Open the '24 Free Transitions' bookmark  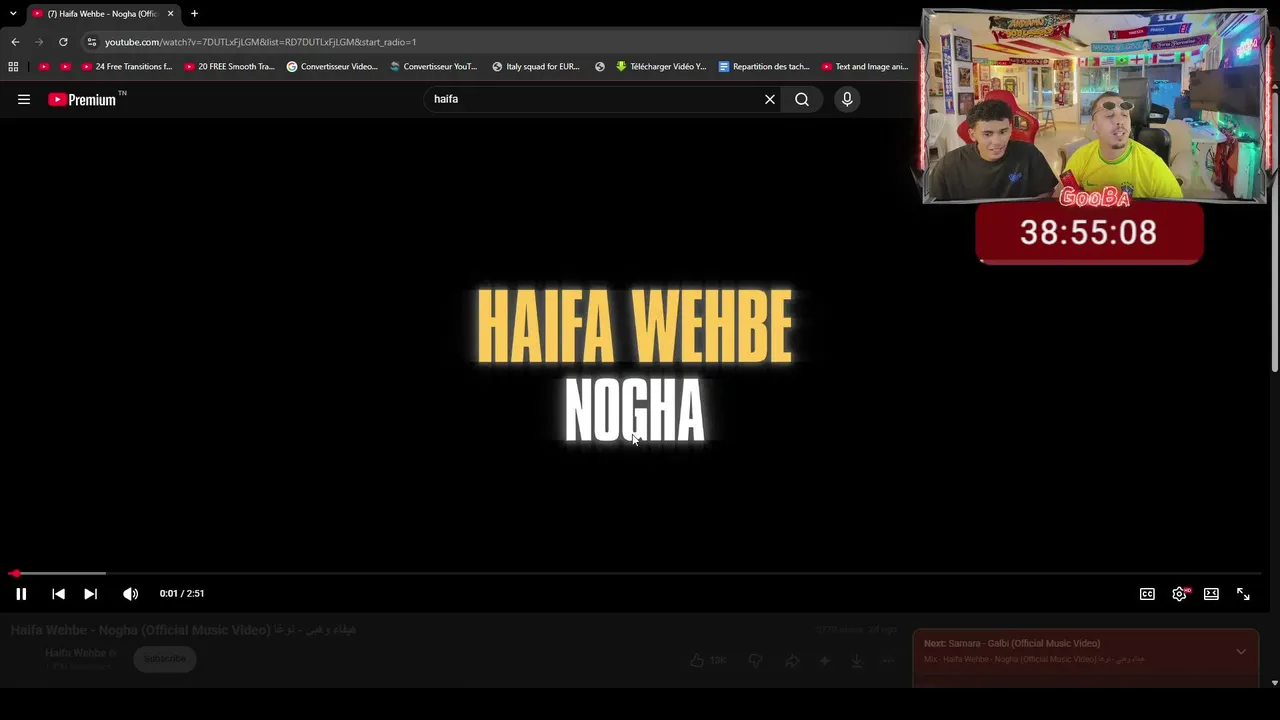[x=126, y=67]
